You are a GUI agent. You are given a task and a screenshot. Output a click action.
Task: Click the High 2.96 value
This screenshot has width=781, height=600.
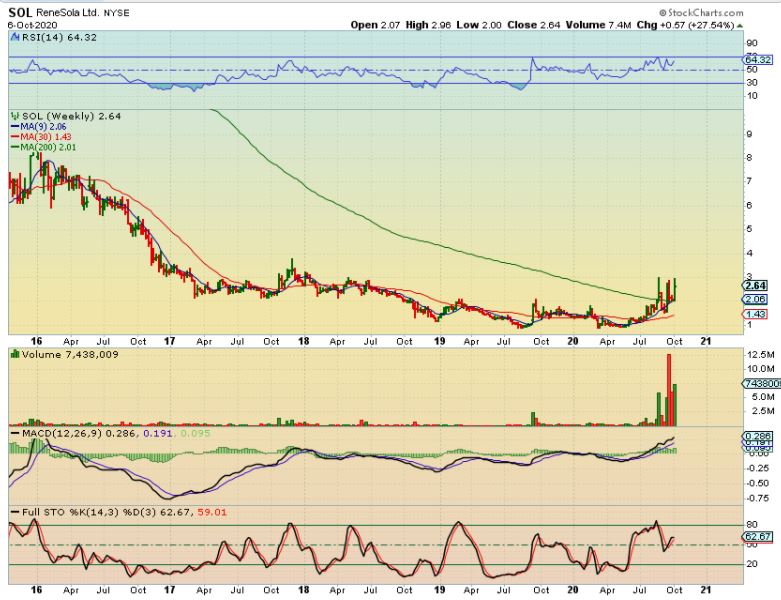[x=428, y=25]
